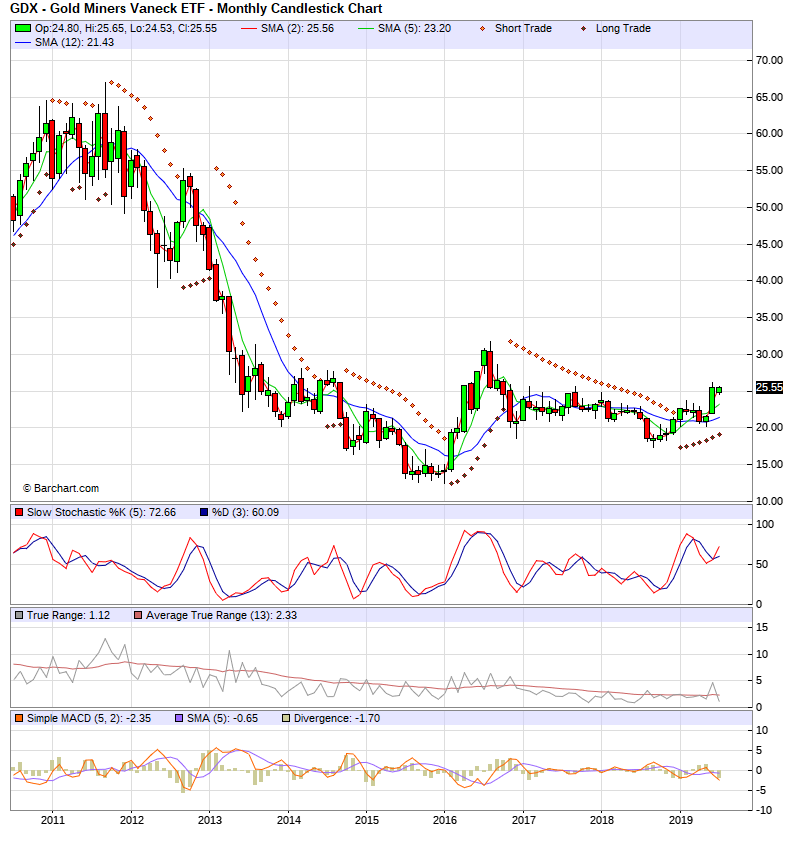
Task: Click the stochastic axis label 50
Action: (x=762, y=564)
